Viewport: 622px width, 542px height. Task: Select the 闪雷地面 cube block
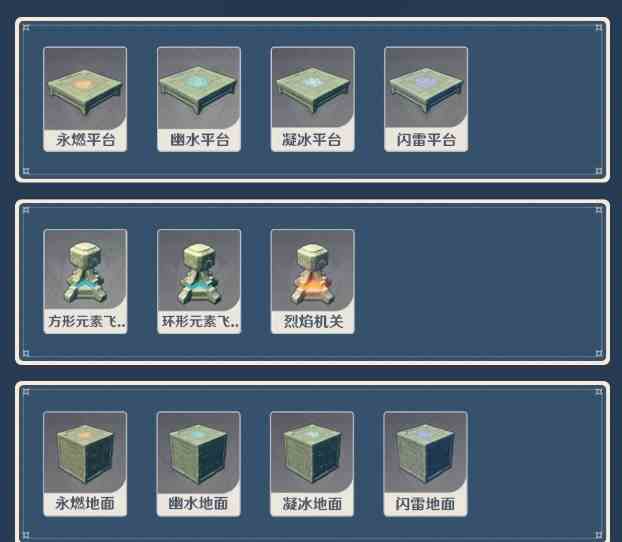click(426, 454)
